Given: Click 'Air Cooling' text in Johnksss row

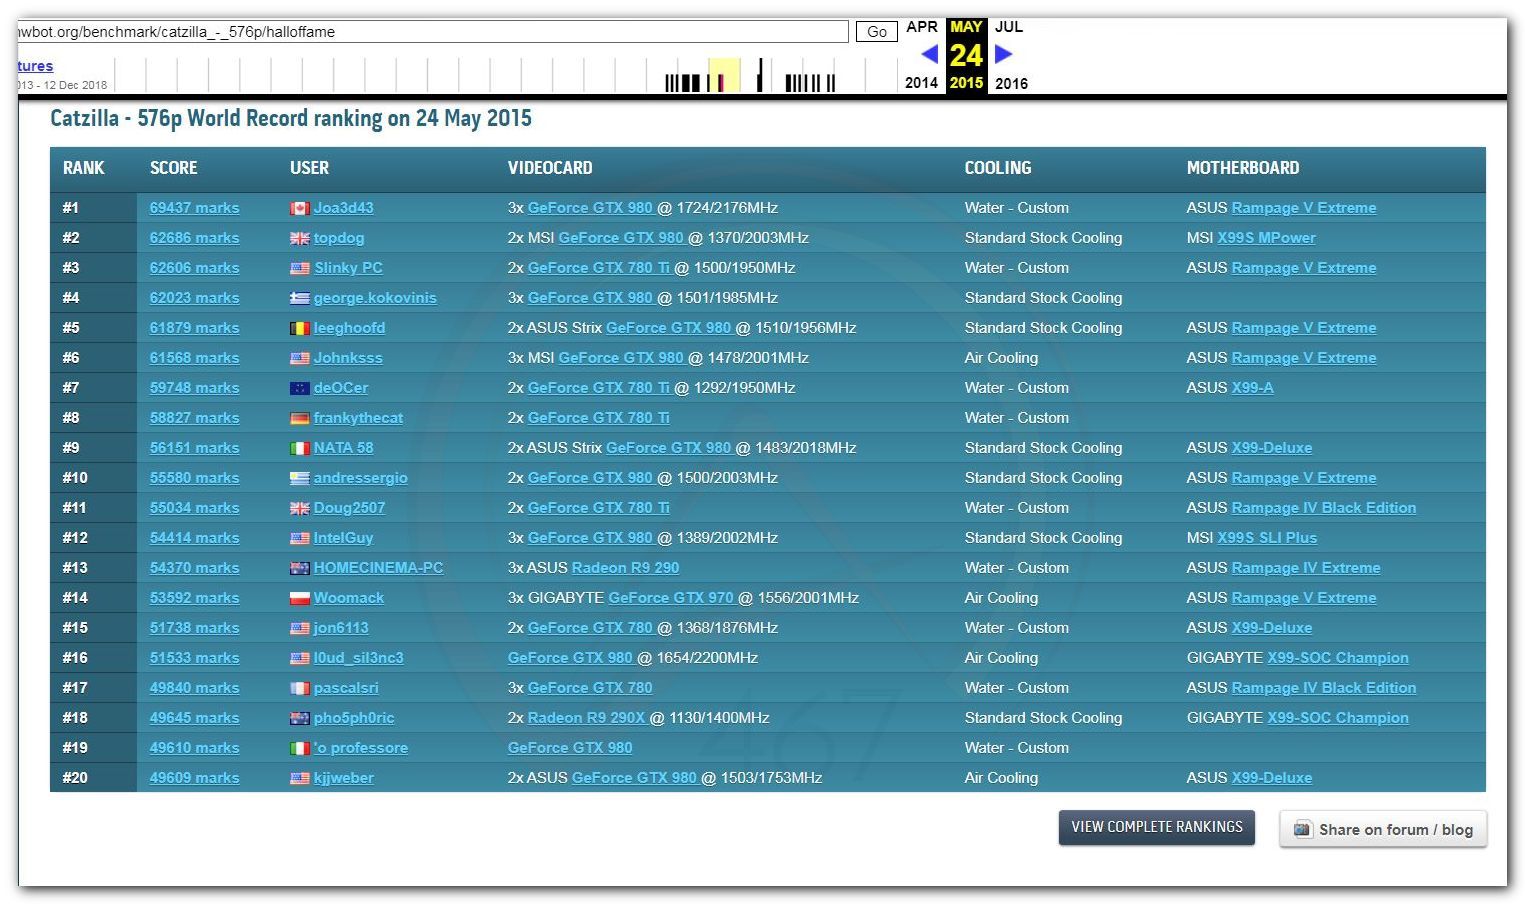Looking at the screenshot, I should [x=1001, y=358].
